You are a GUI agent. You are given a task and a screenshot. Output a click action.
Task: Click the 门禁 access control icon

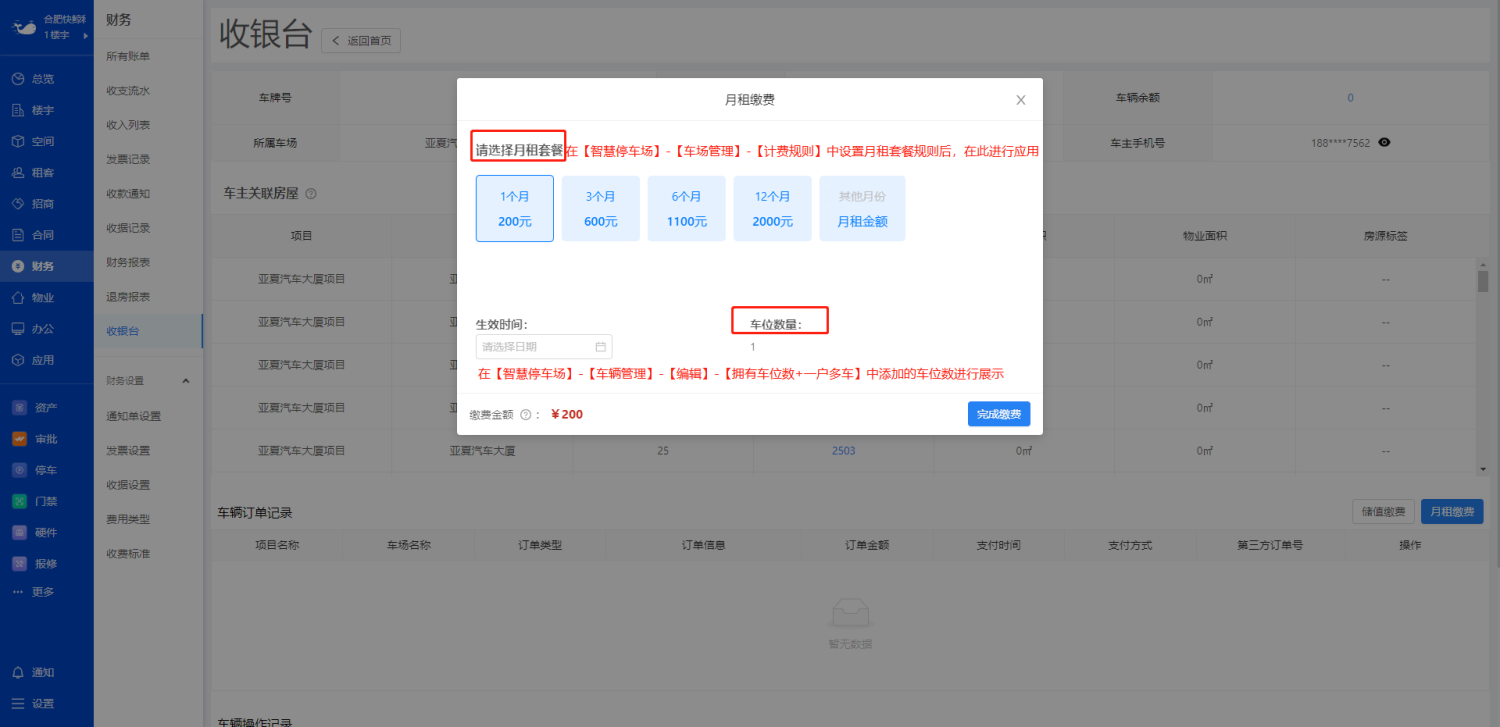click(18, 501)
